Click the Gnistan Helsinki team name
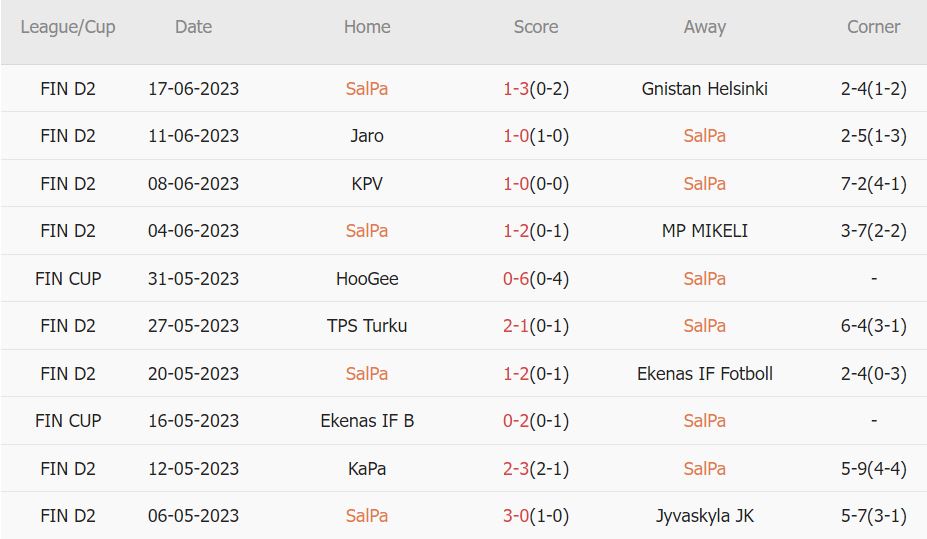 [704, 88]
